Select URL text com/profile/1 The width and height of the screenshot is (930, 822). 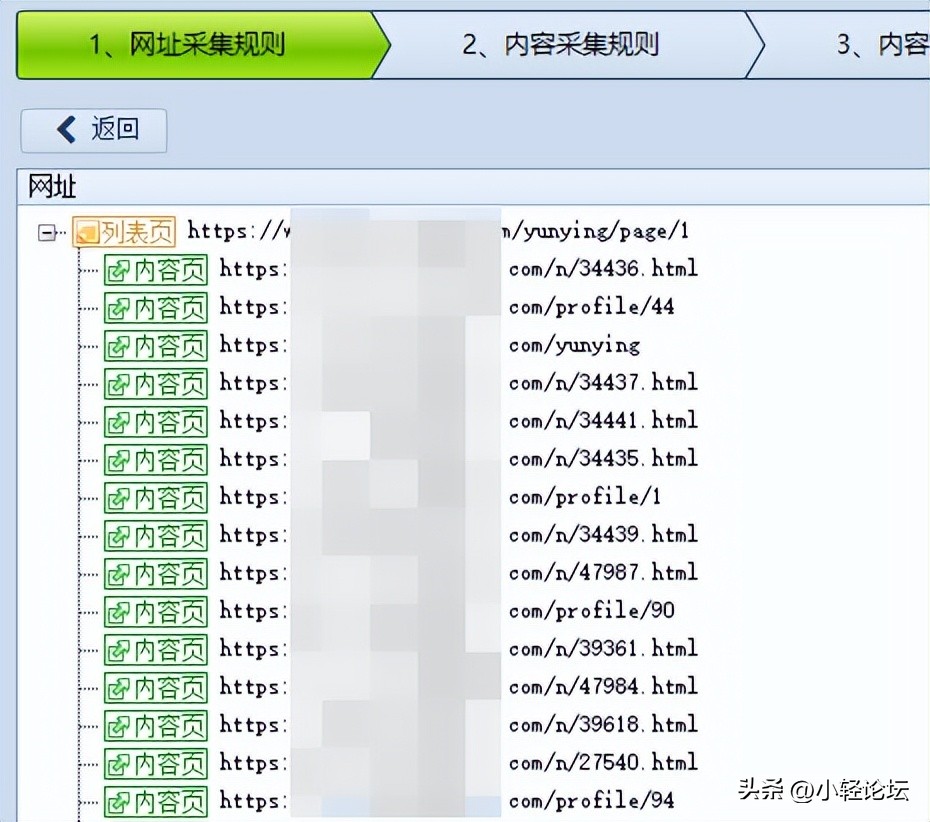tap(585, 497)
